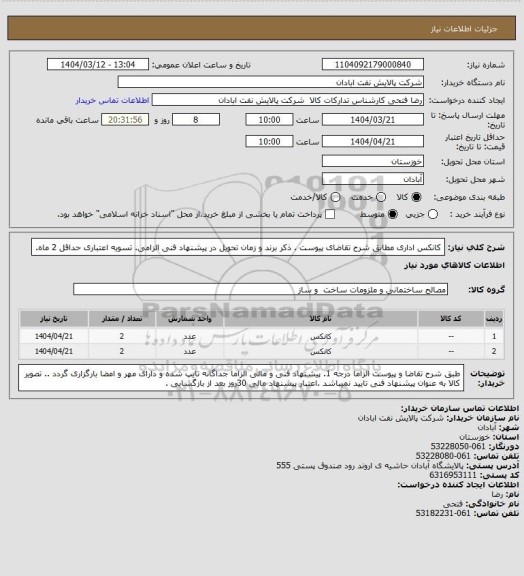Click the تاریخ نیاز column header
Viewport: 524px width, 576px height.
[54, 318]
